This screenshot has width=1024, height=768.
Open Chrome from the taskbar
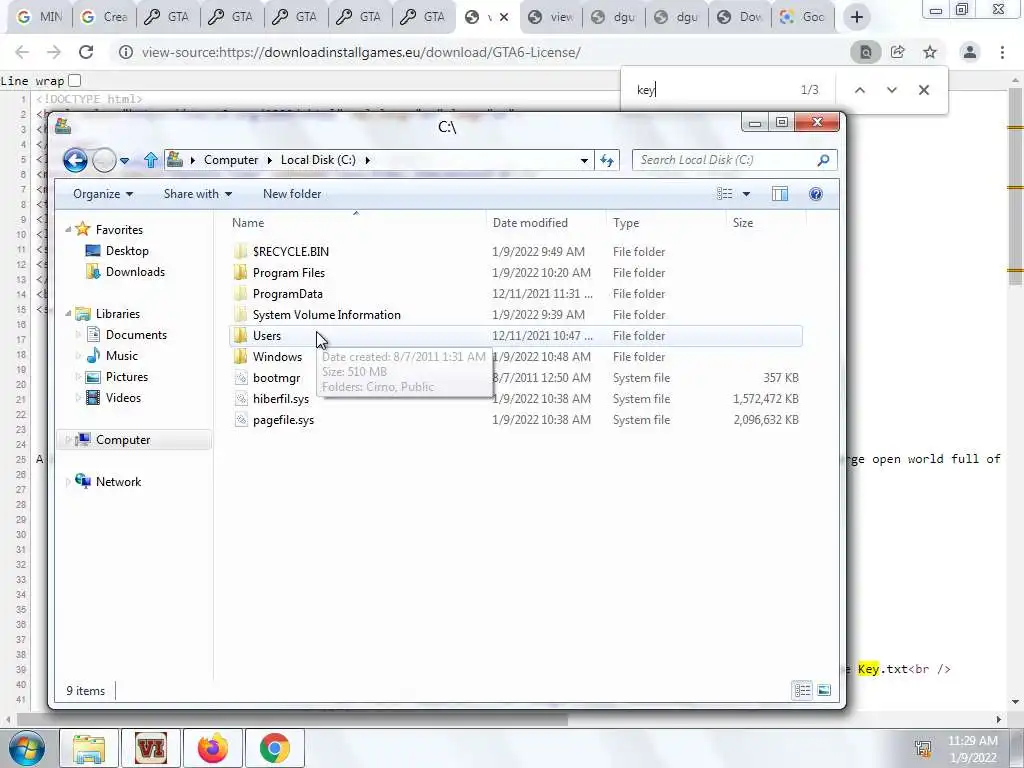tap(275, 748)
